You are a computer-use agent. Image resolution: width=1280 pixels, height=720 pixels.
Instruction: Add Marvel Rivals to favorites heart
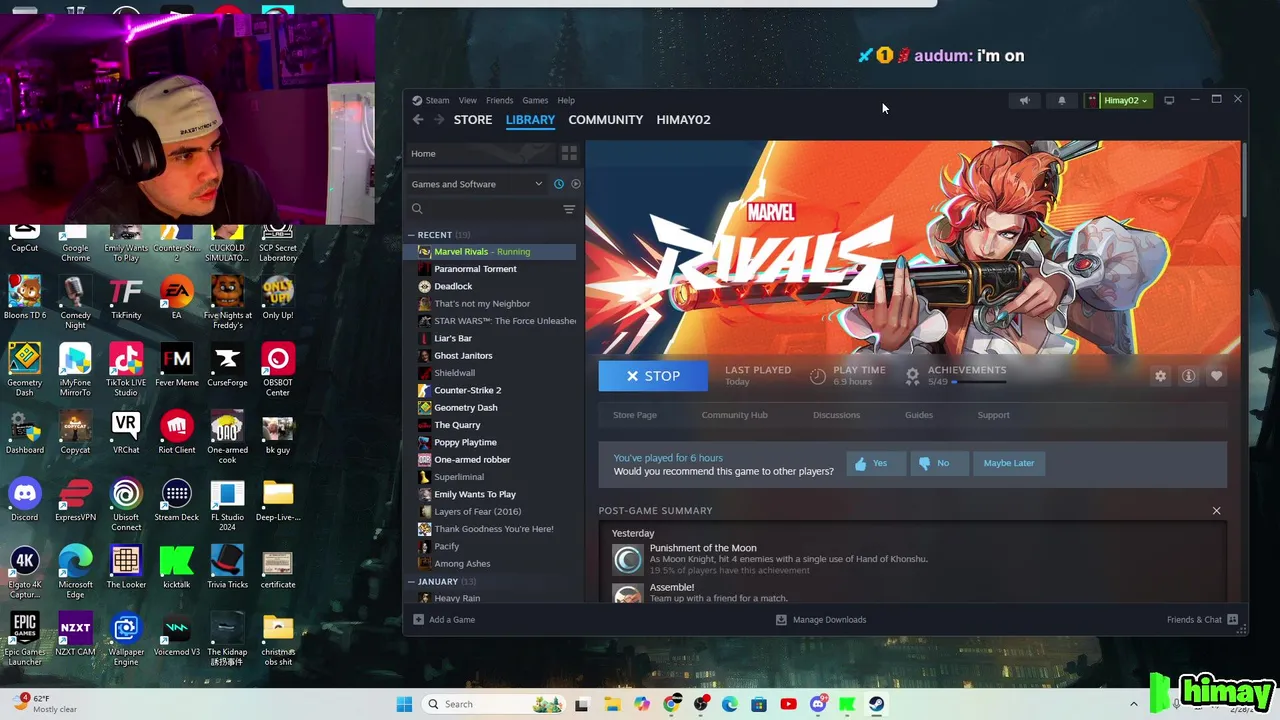pyautogui.click(x=1216, y=376)
